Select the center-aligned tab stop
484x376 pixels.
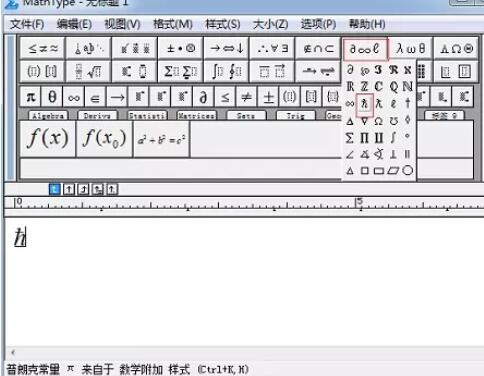(x=69, y=189)
